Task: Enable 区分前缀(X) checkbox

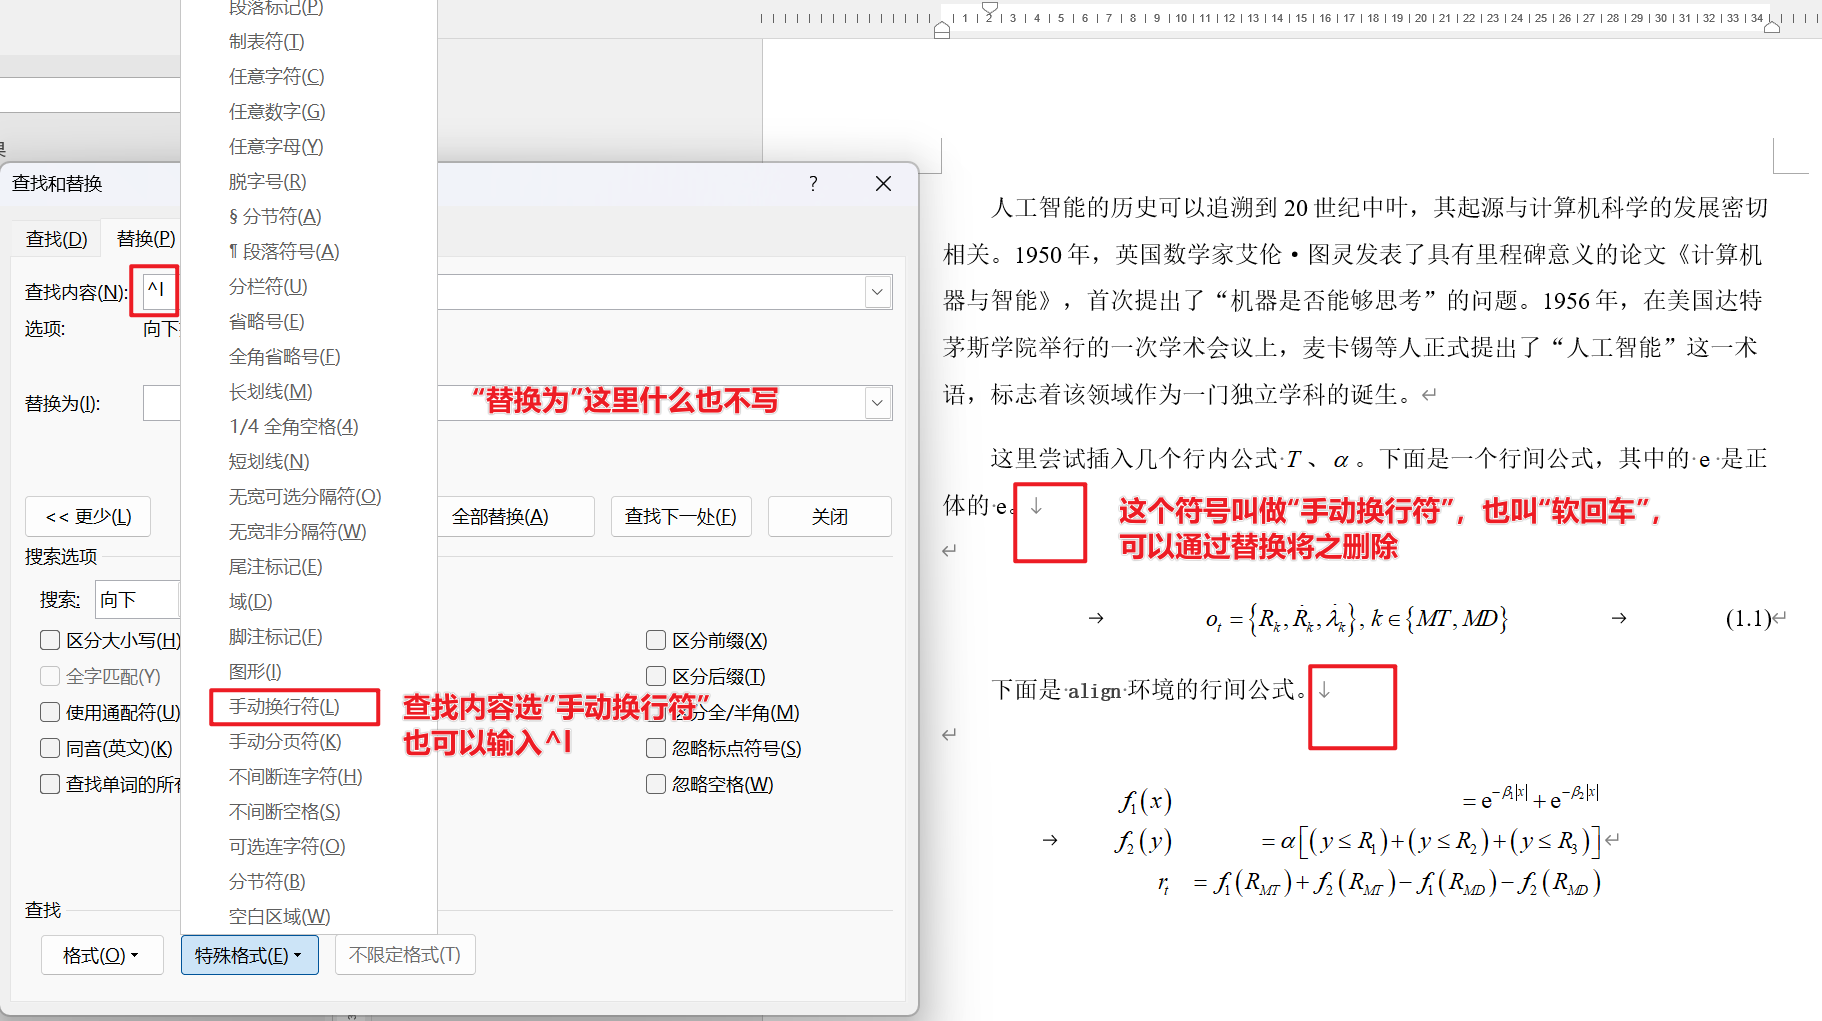Action: point(656,640)
